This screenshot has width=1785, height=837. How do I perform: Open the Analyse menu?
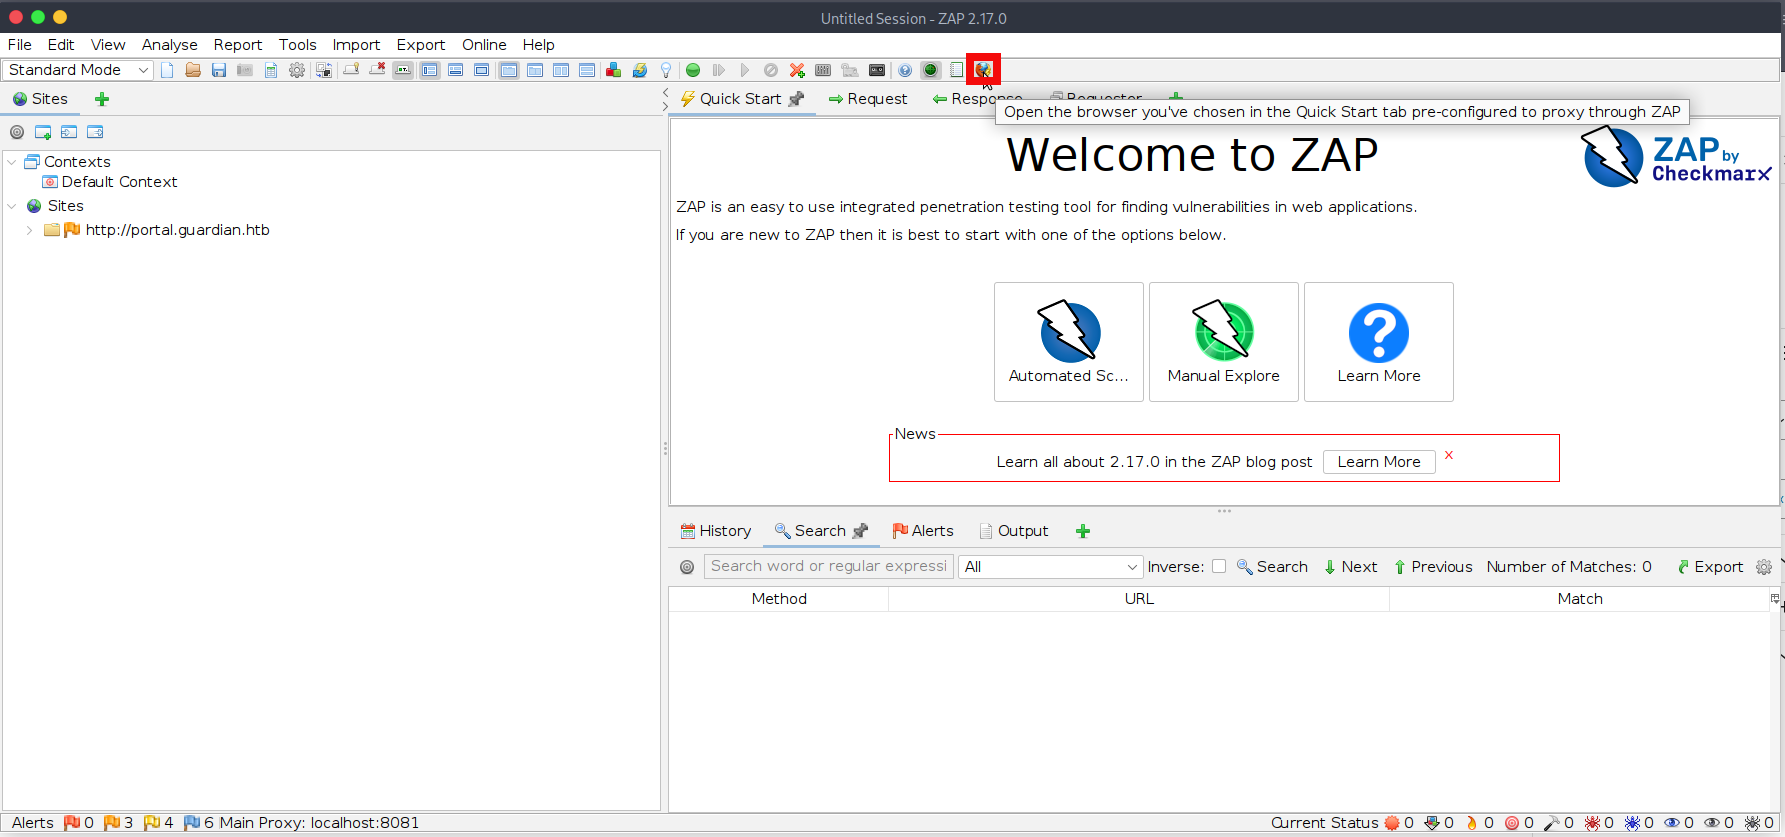click(x=169, y=45)
